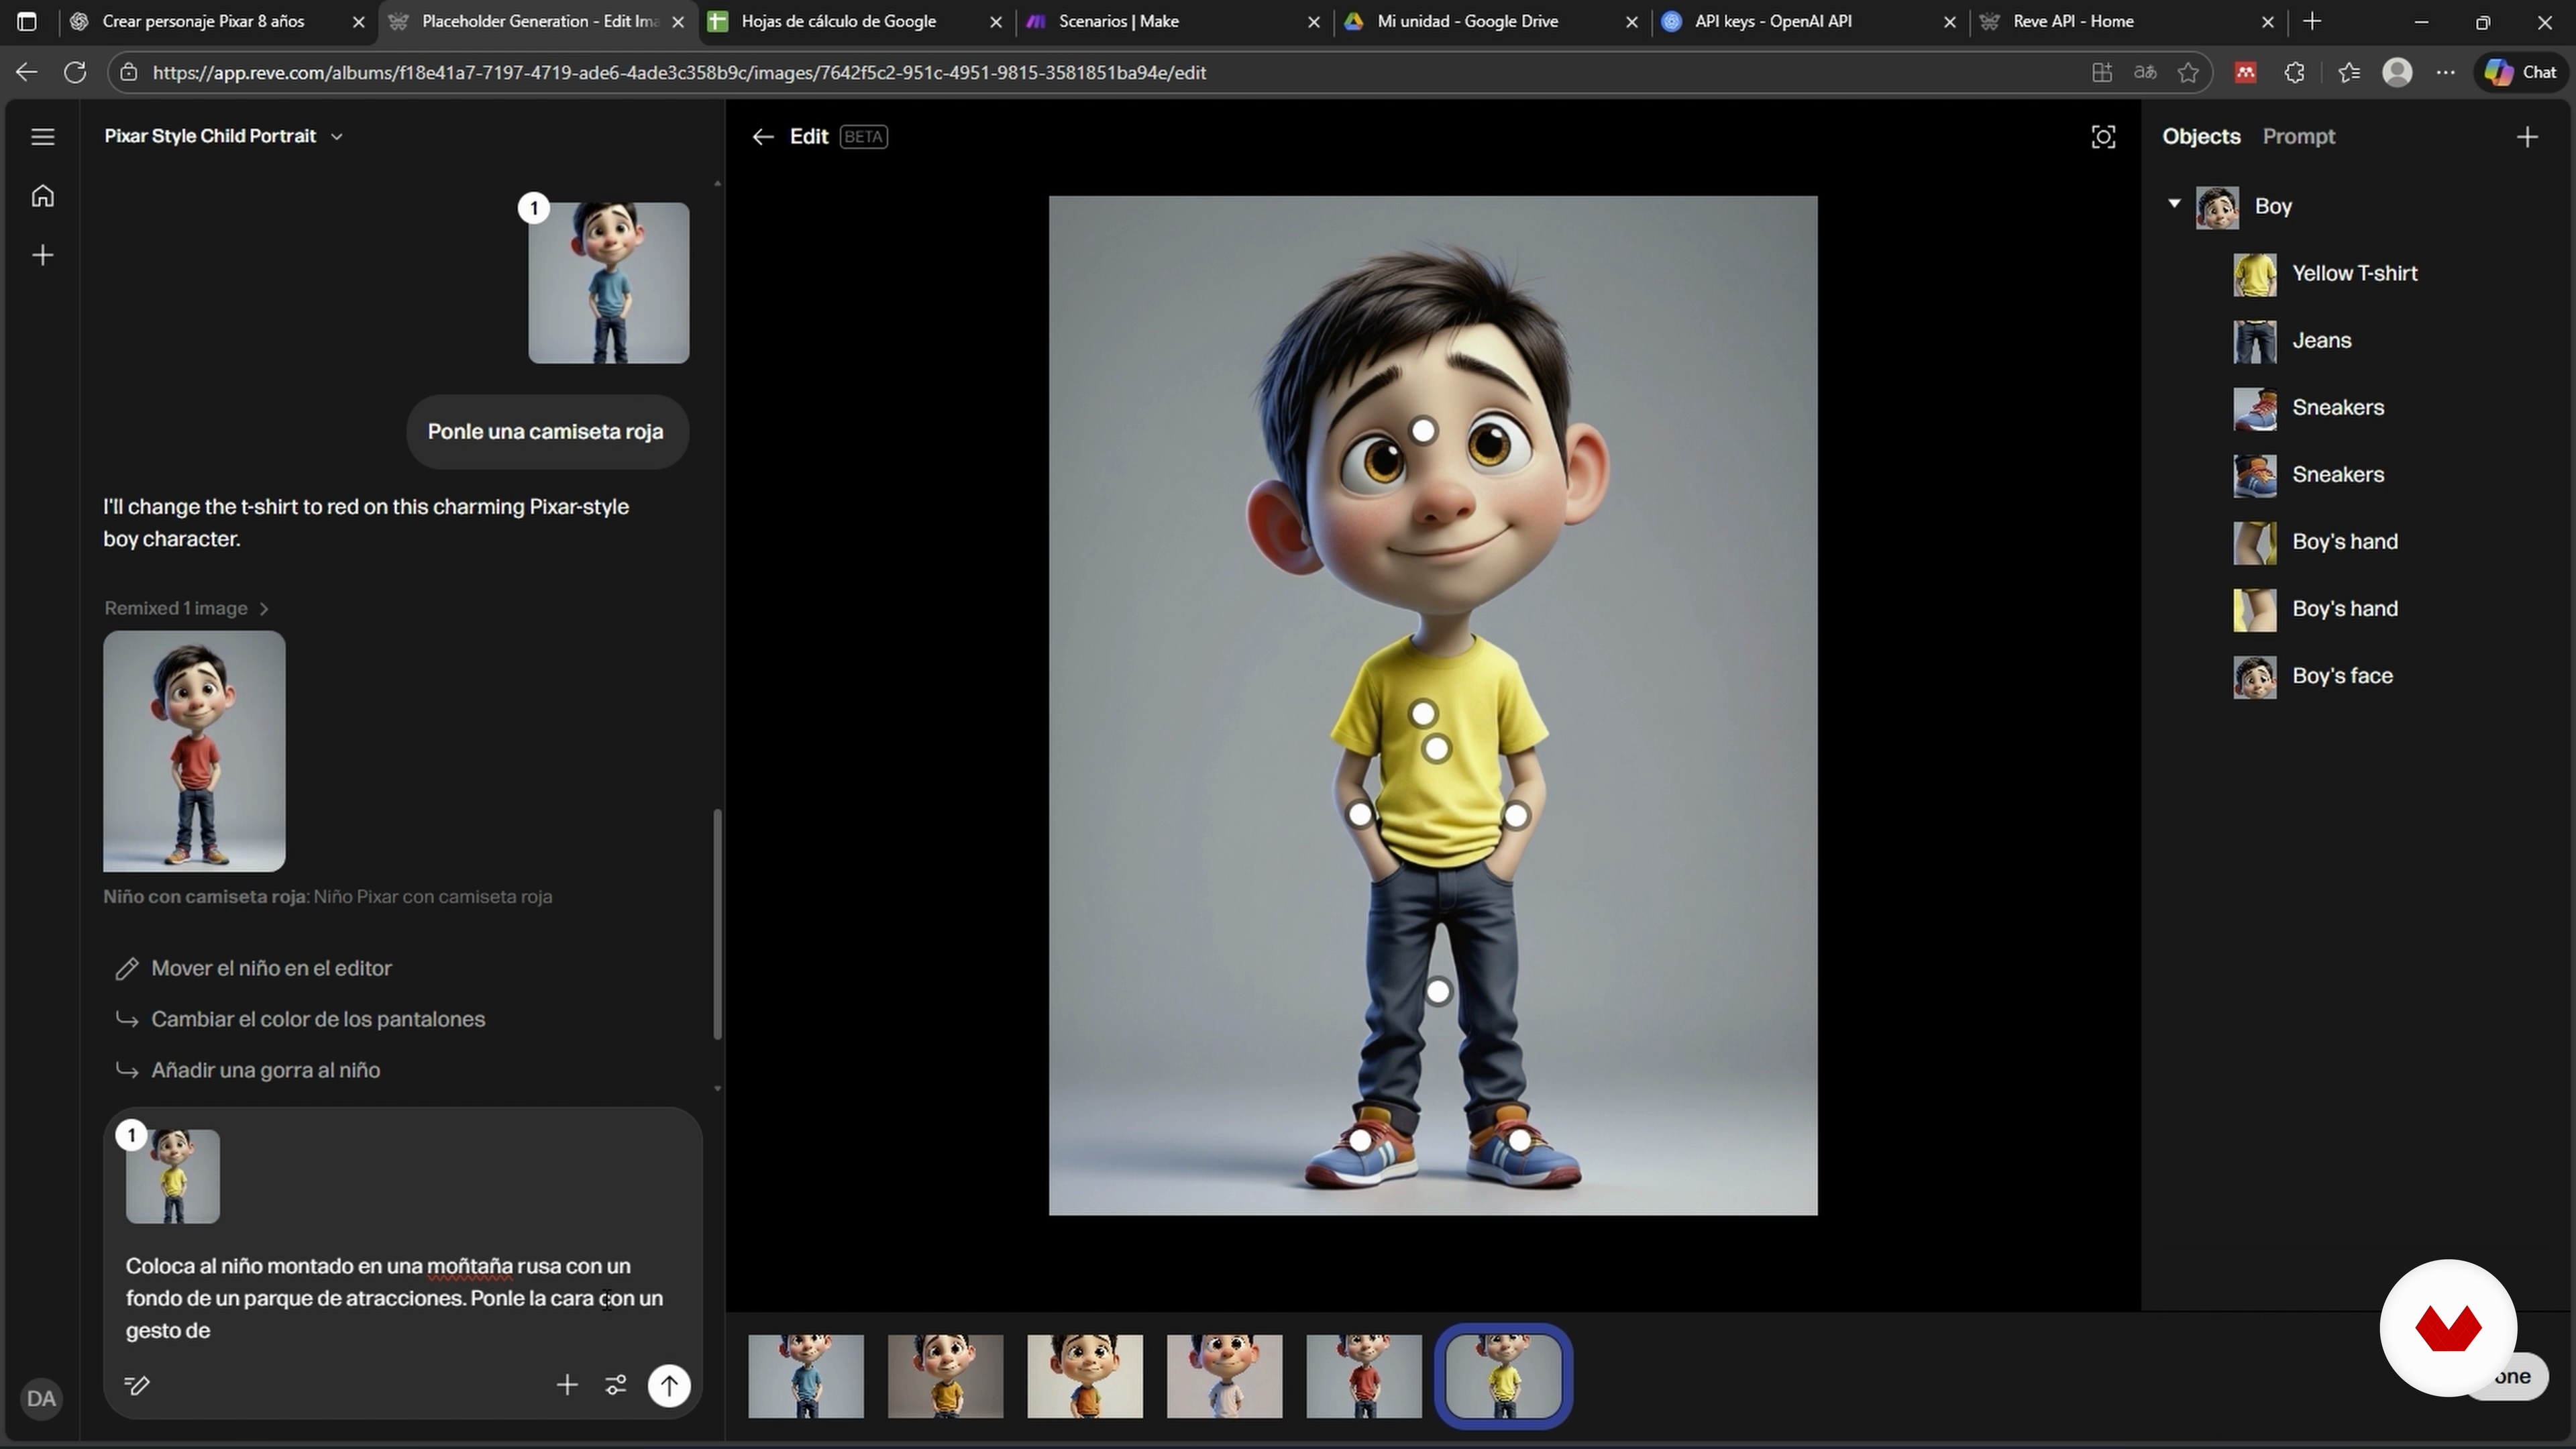Open the split screen icon in address bar
Viewport: 2576px width, 1449px height.
pyautogui.click(x=2102, y=72)
